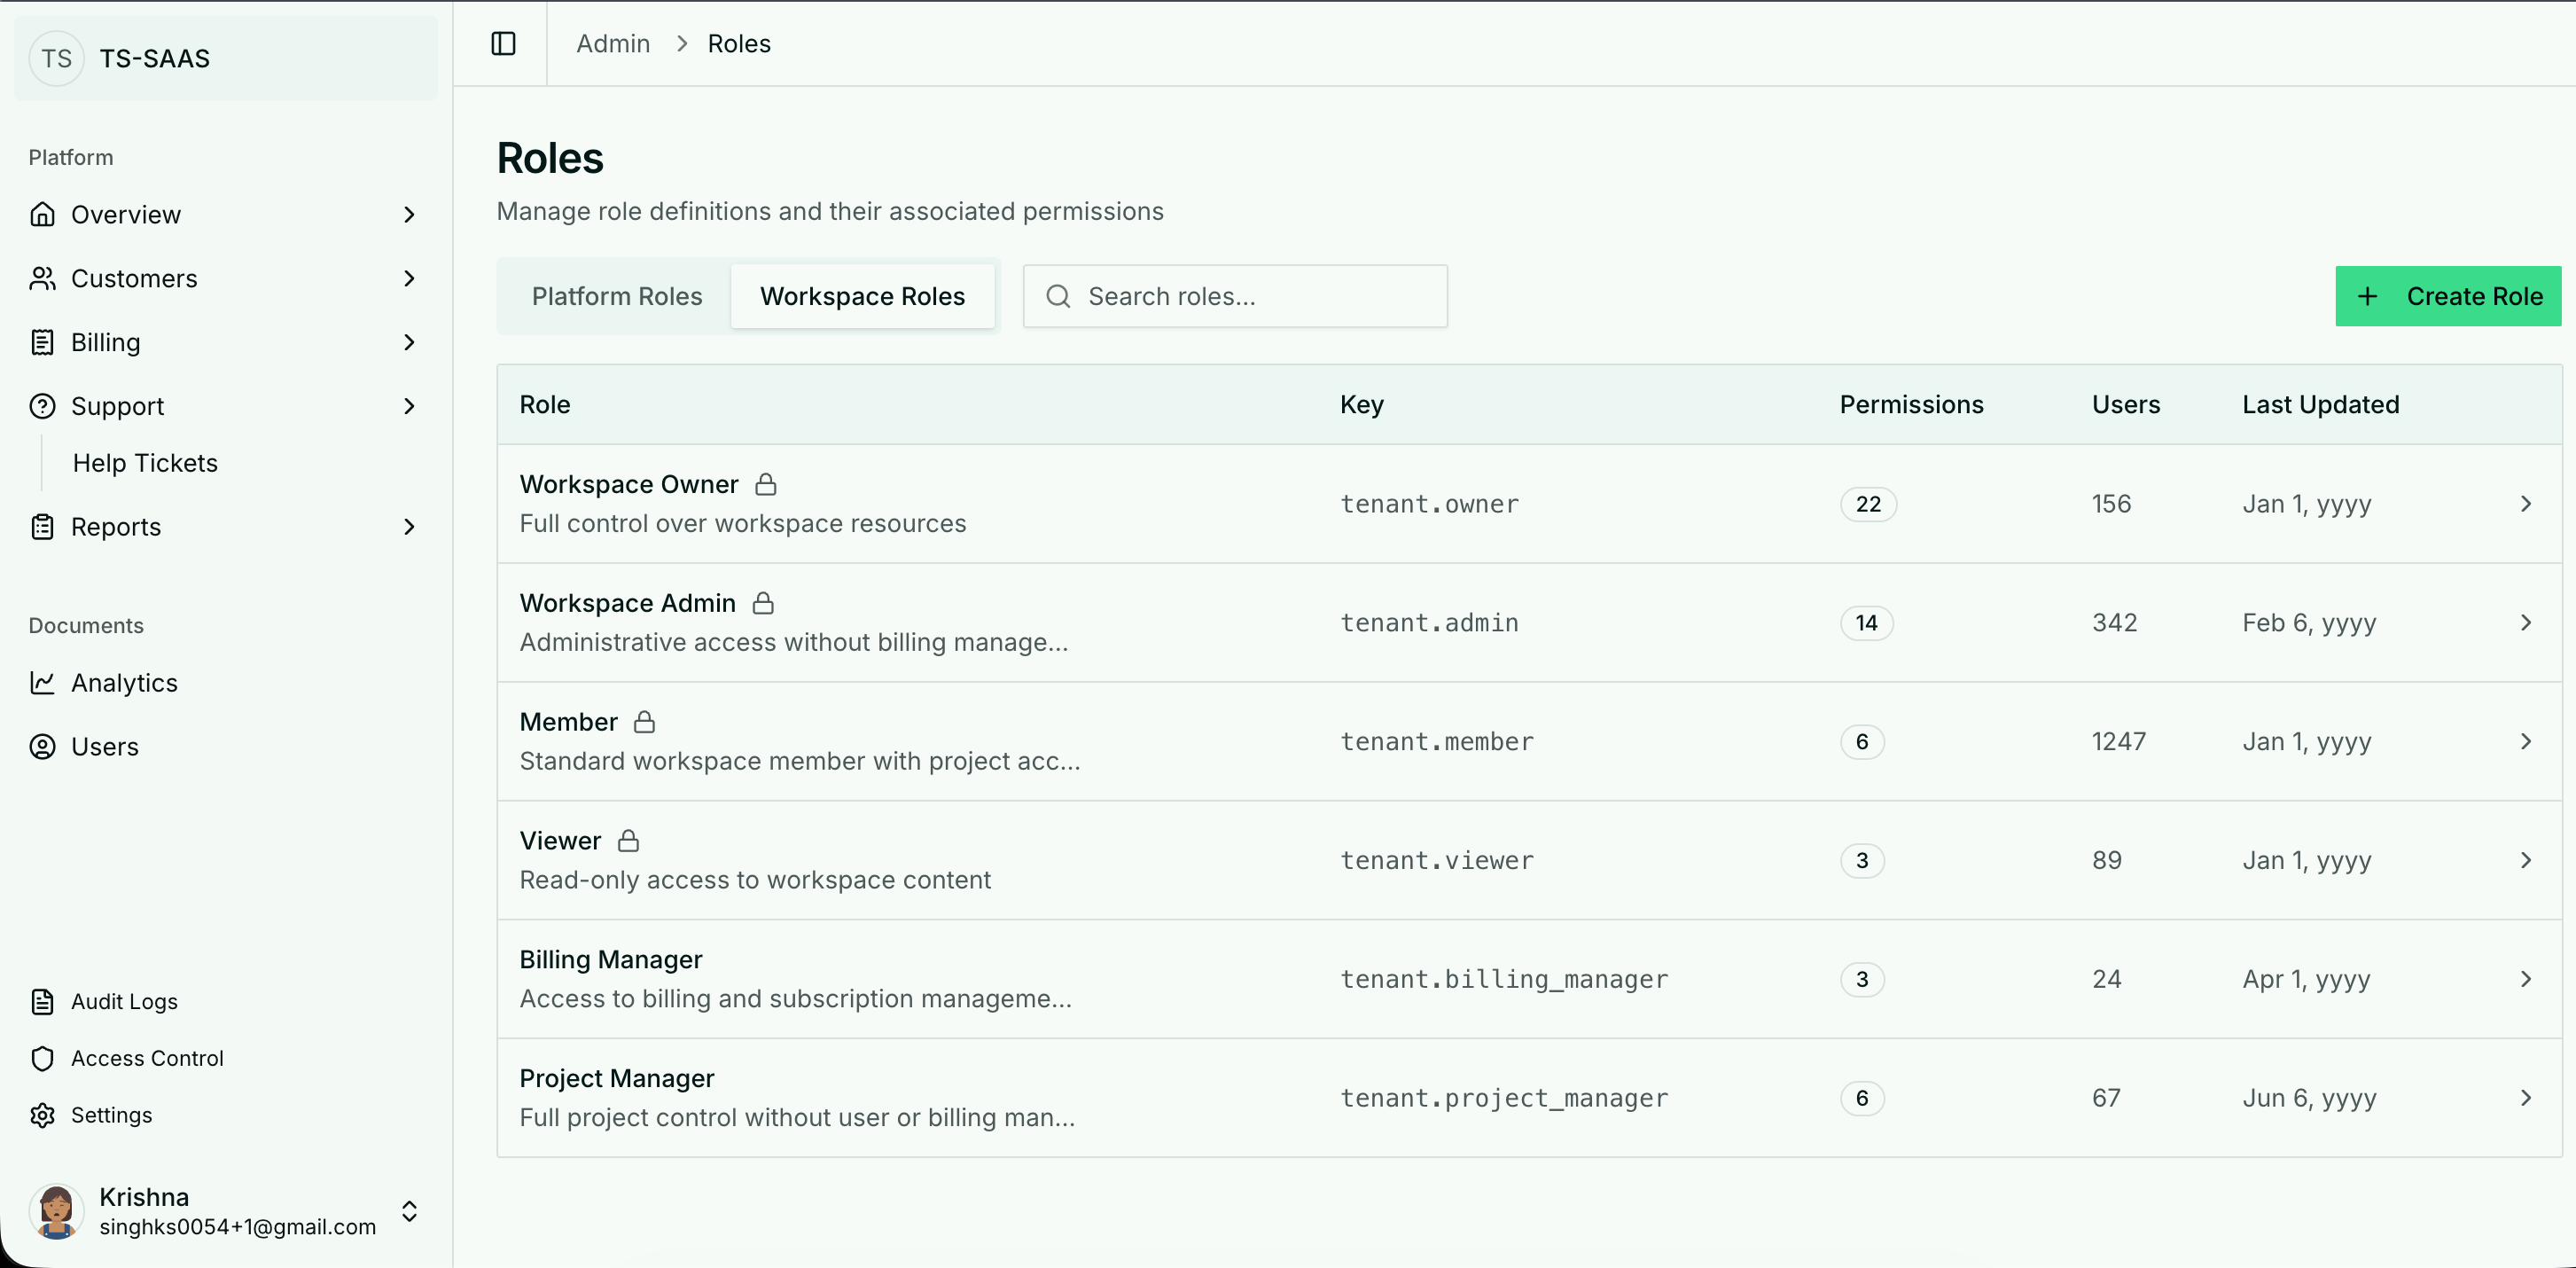Click the Users profile icon
2576x1268 pixels.
pyautogui.click(x=42, y=747)
